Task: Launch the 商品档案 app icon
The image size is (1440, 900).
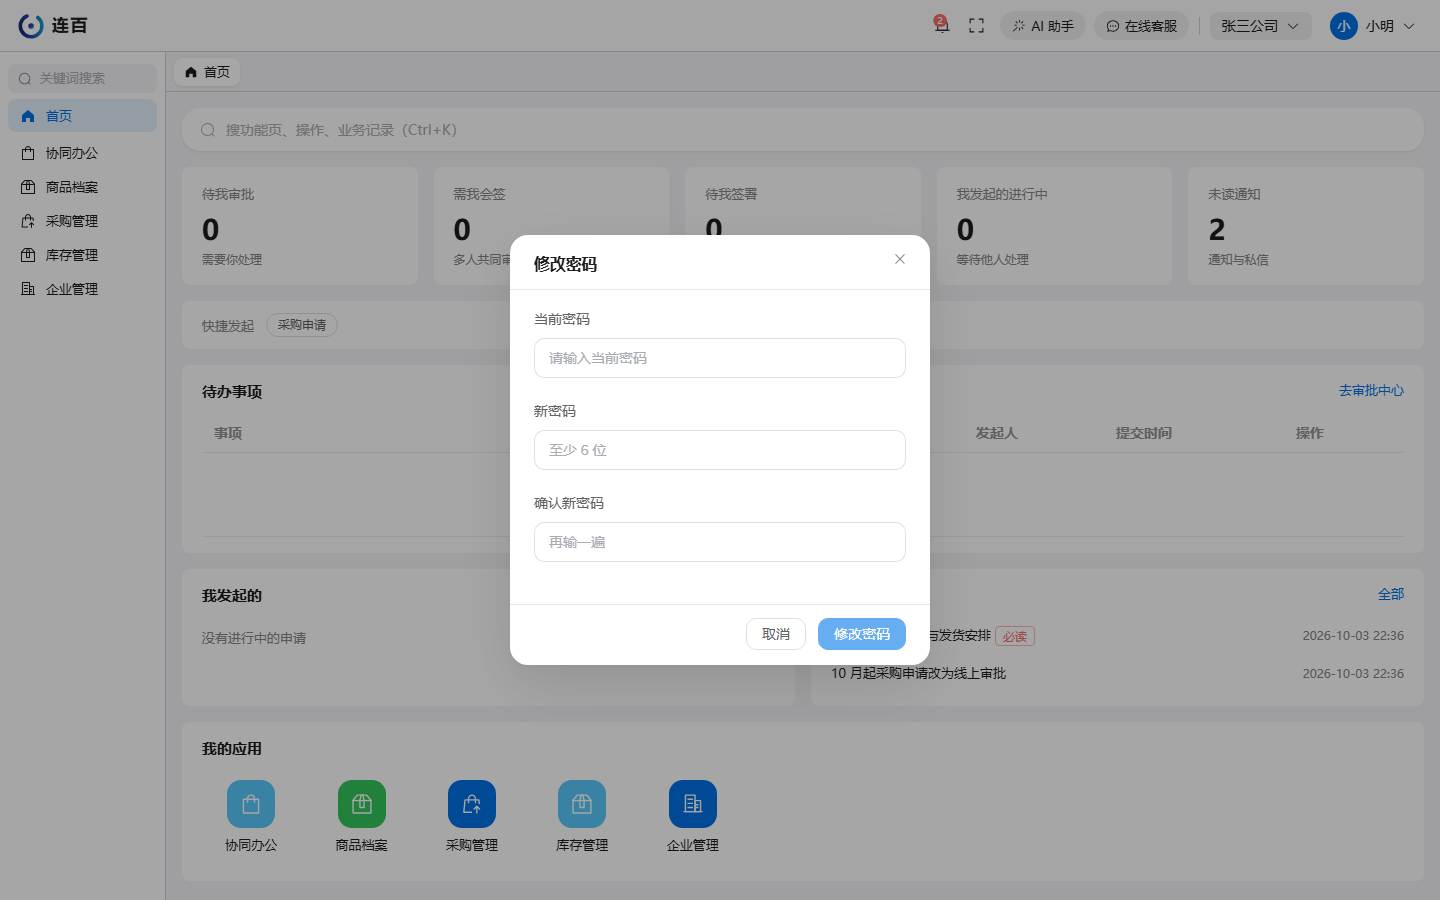Action: point(362,804)
